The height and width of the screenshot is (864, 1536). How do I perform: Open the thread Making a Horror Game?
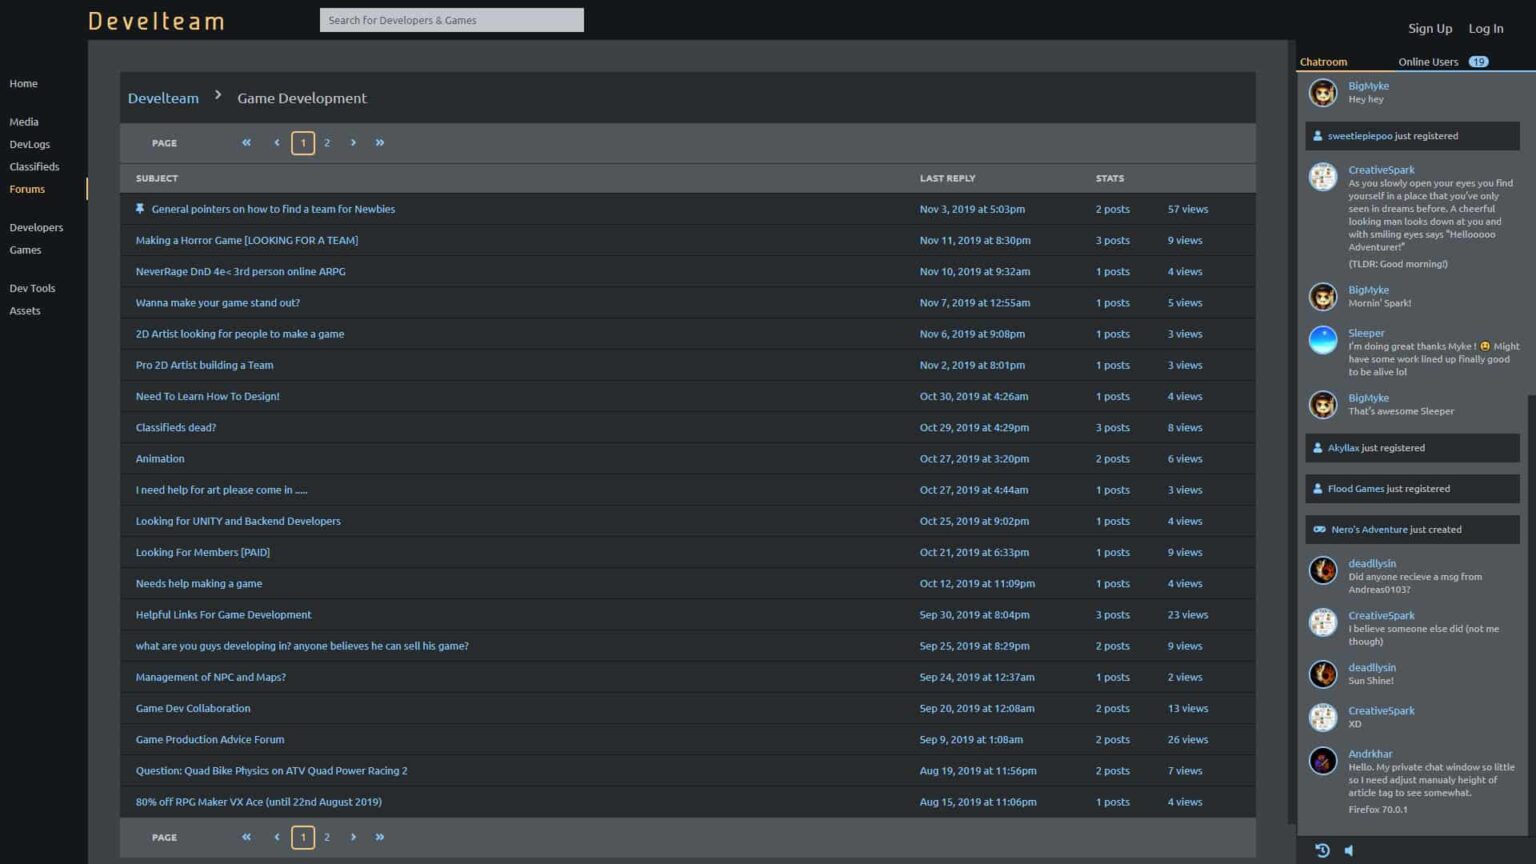(247, 240)
